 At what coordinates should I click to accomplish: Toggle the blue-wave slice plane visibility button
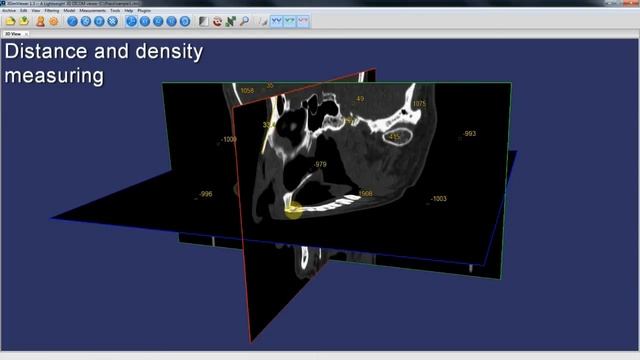tap(276, 21)
